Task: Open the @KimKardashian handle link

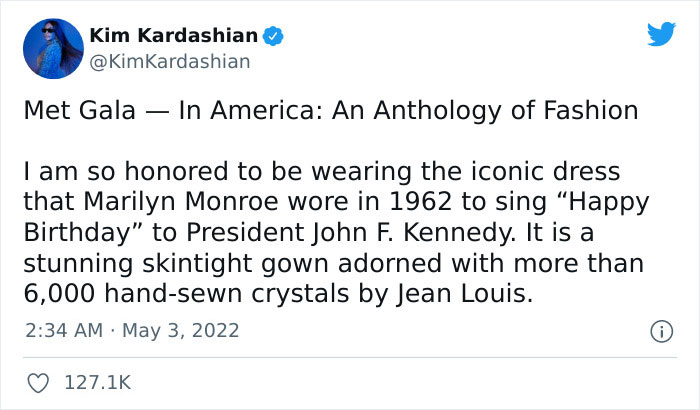Action: tap(169, 62)
